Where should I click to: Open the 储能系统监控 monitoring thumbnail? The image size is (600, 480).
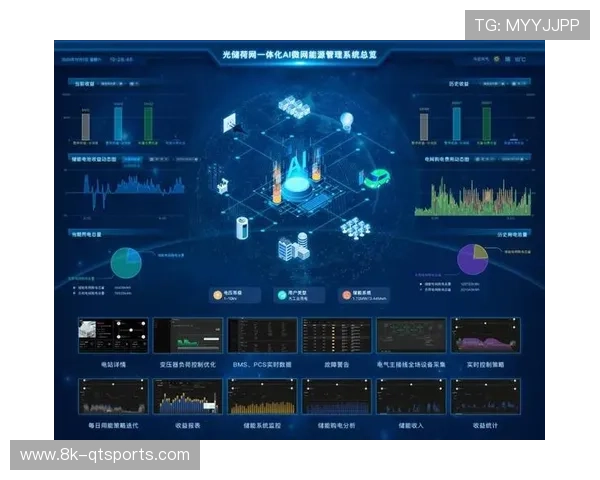(262, 396)
